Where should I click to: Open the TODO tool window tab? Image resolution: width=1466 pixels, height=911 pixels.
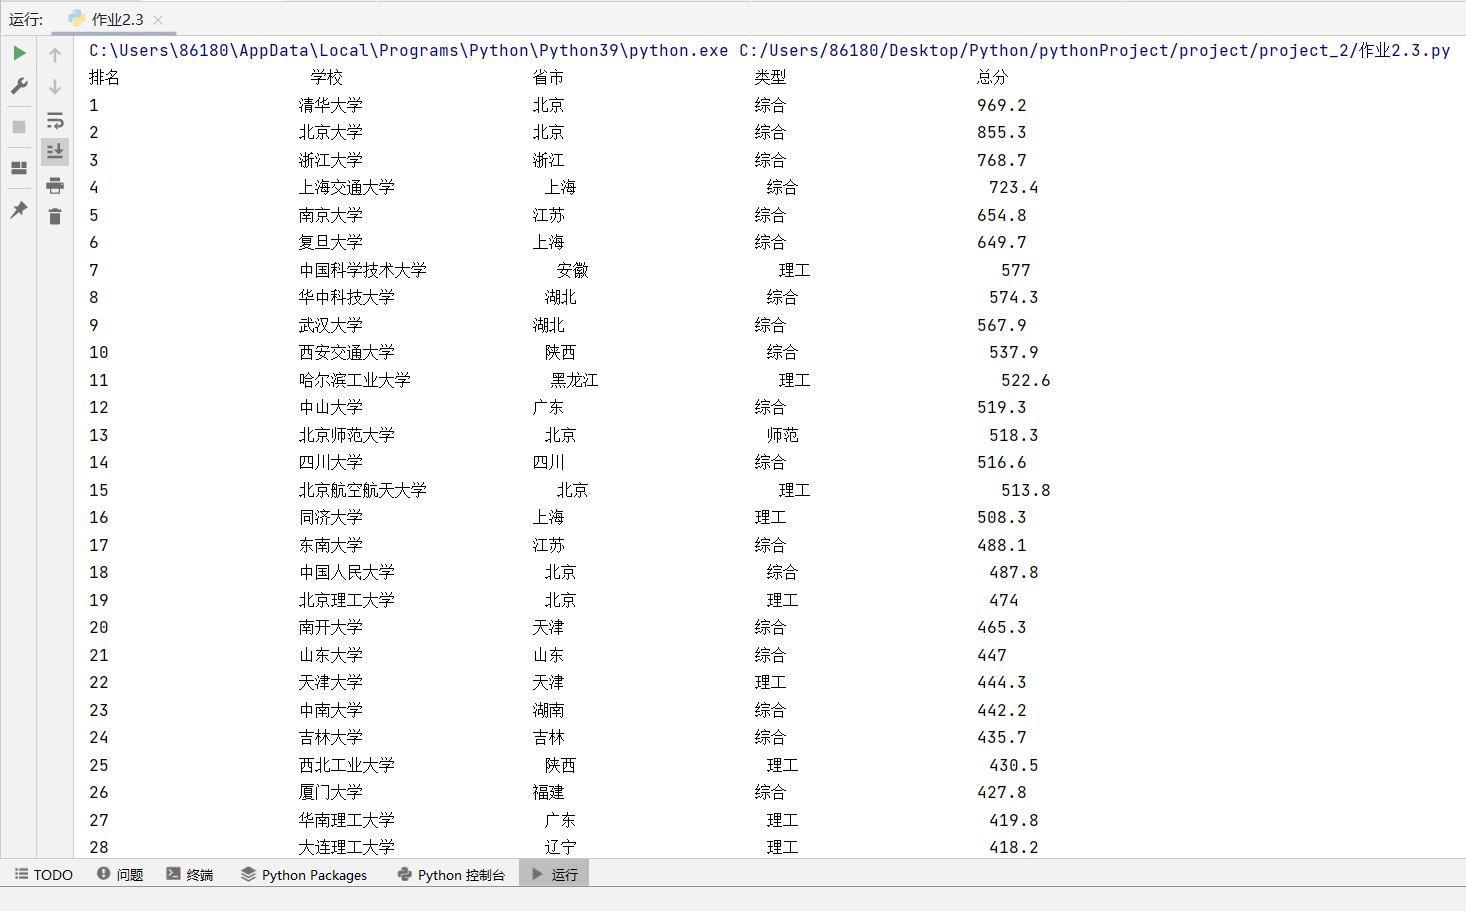pyautogui.click(x=44, y=875)
